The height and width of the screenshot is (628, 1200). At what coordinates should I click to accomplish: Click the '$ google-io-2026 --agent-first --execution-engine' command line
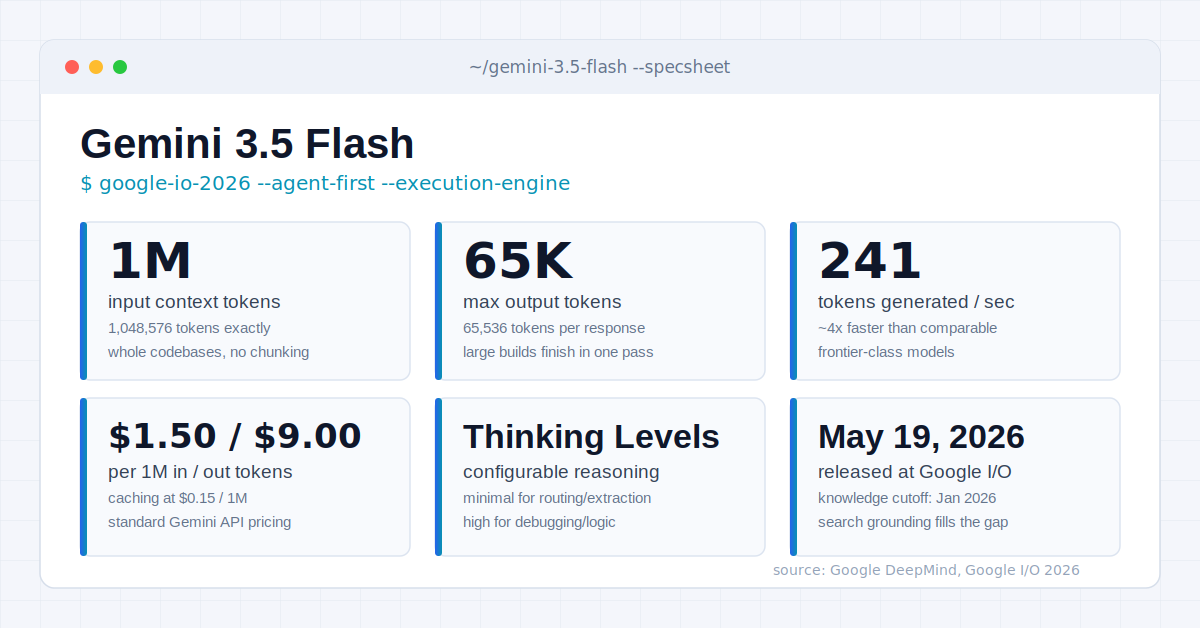(325, 183)
